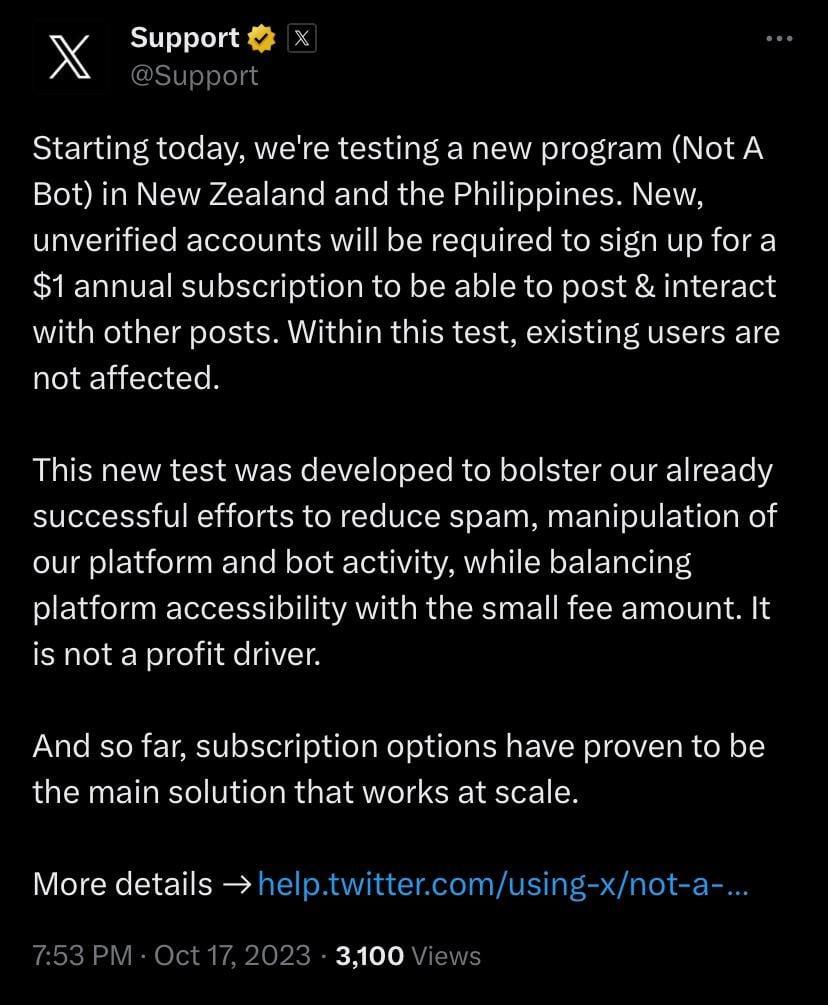This screenshot has height=1005, width=828.
Task: Click the Oct 17, 2023 date
Action: tap(233, 956)
